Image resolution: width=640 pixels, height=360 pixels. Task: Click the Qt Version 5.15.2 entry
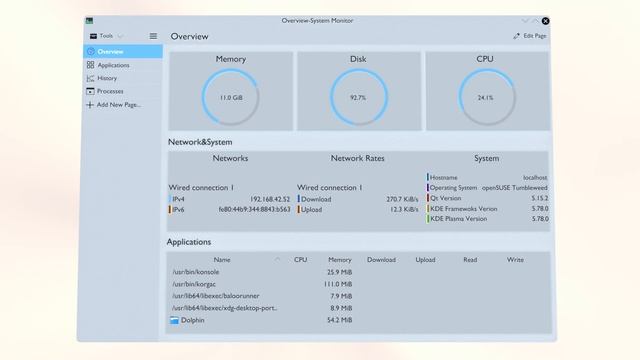coord(488,198)
